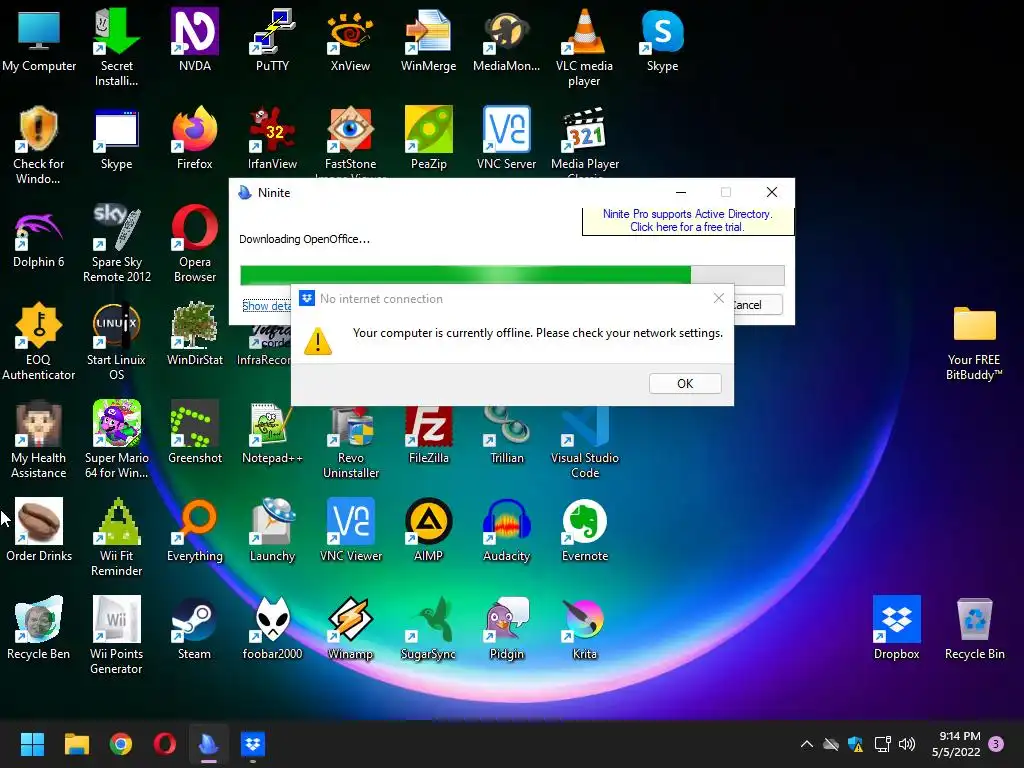Image resolution: width=1024 pixels, height=768 pixels.
Task: Open PeaZip desktop shortcut
Action: click(428, 139)
